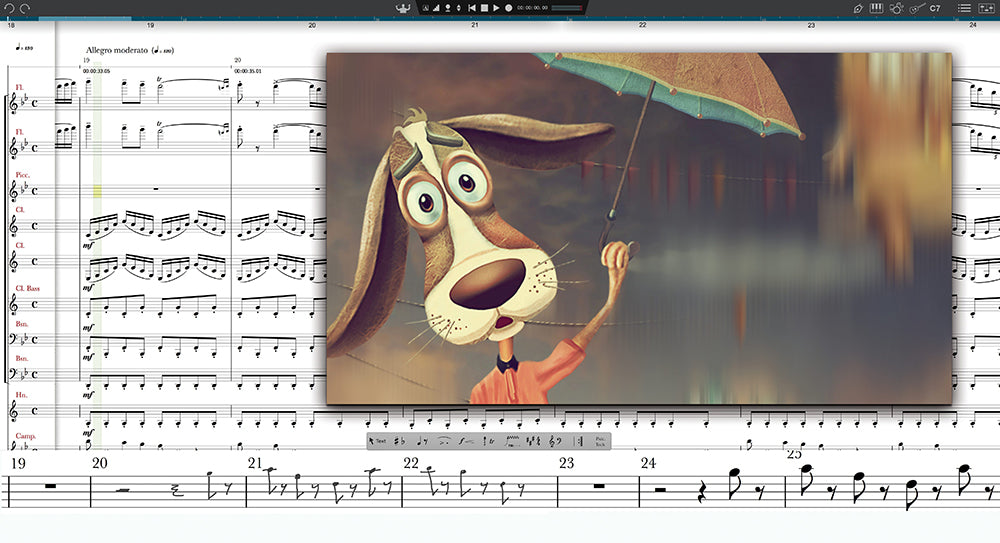
Task: Open the piano keyboard panel icon
Action: point(877,8)
